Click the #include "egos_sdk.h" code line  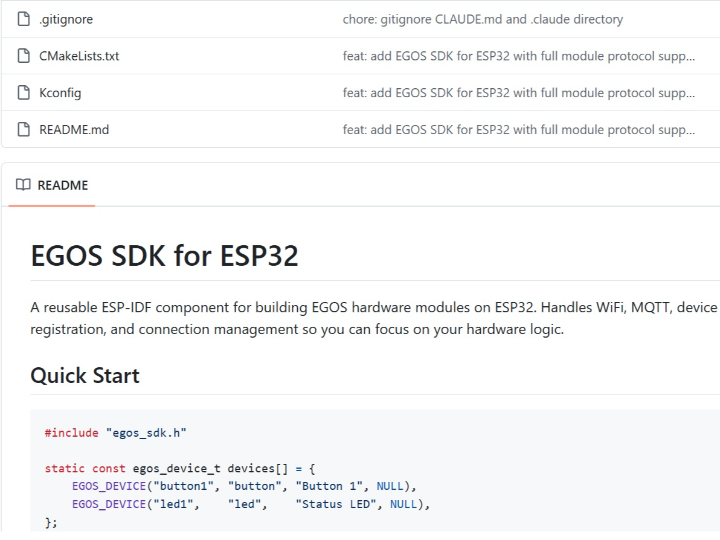(116, 433)
